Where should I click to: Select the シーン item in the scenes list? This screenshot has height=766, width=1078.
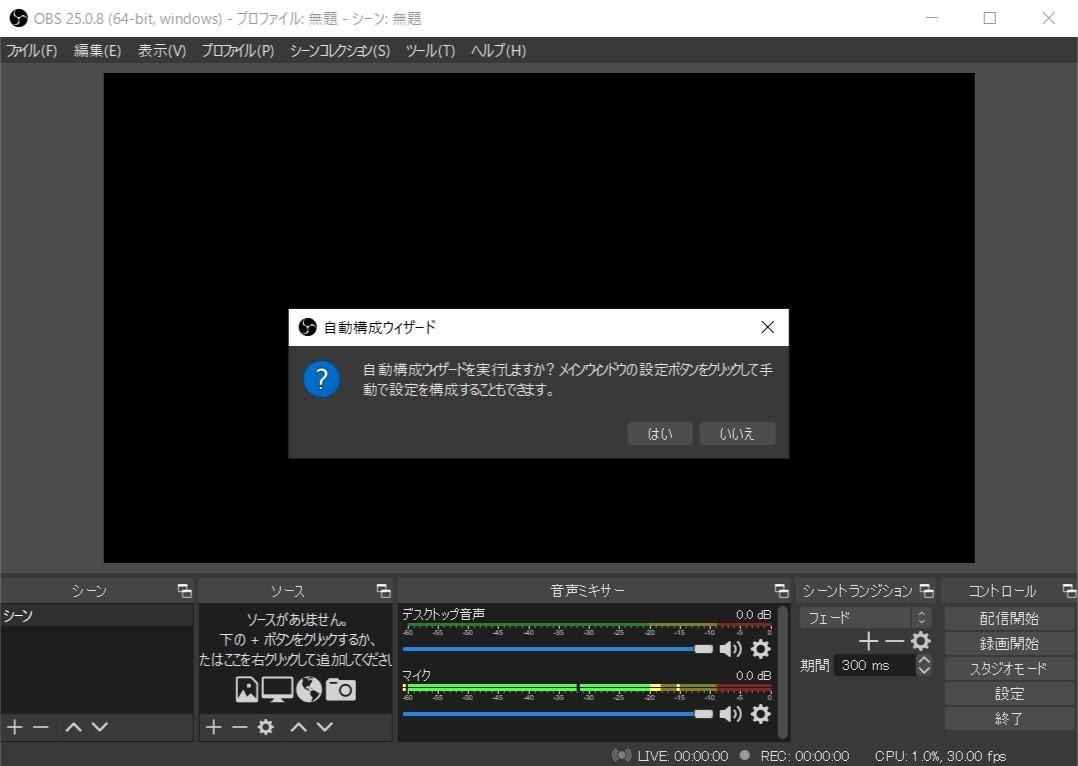tap(96, 615)
